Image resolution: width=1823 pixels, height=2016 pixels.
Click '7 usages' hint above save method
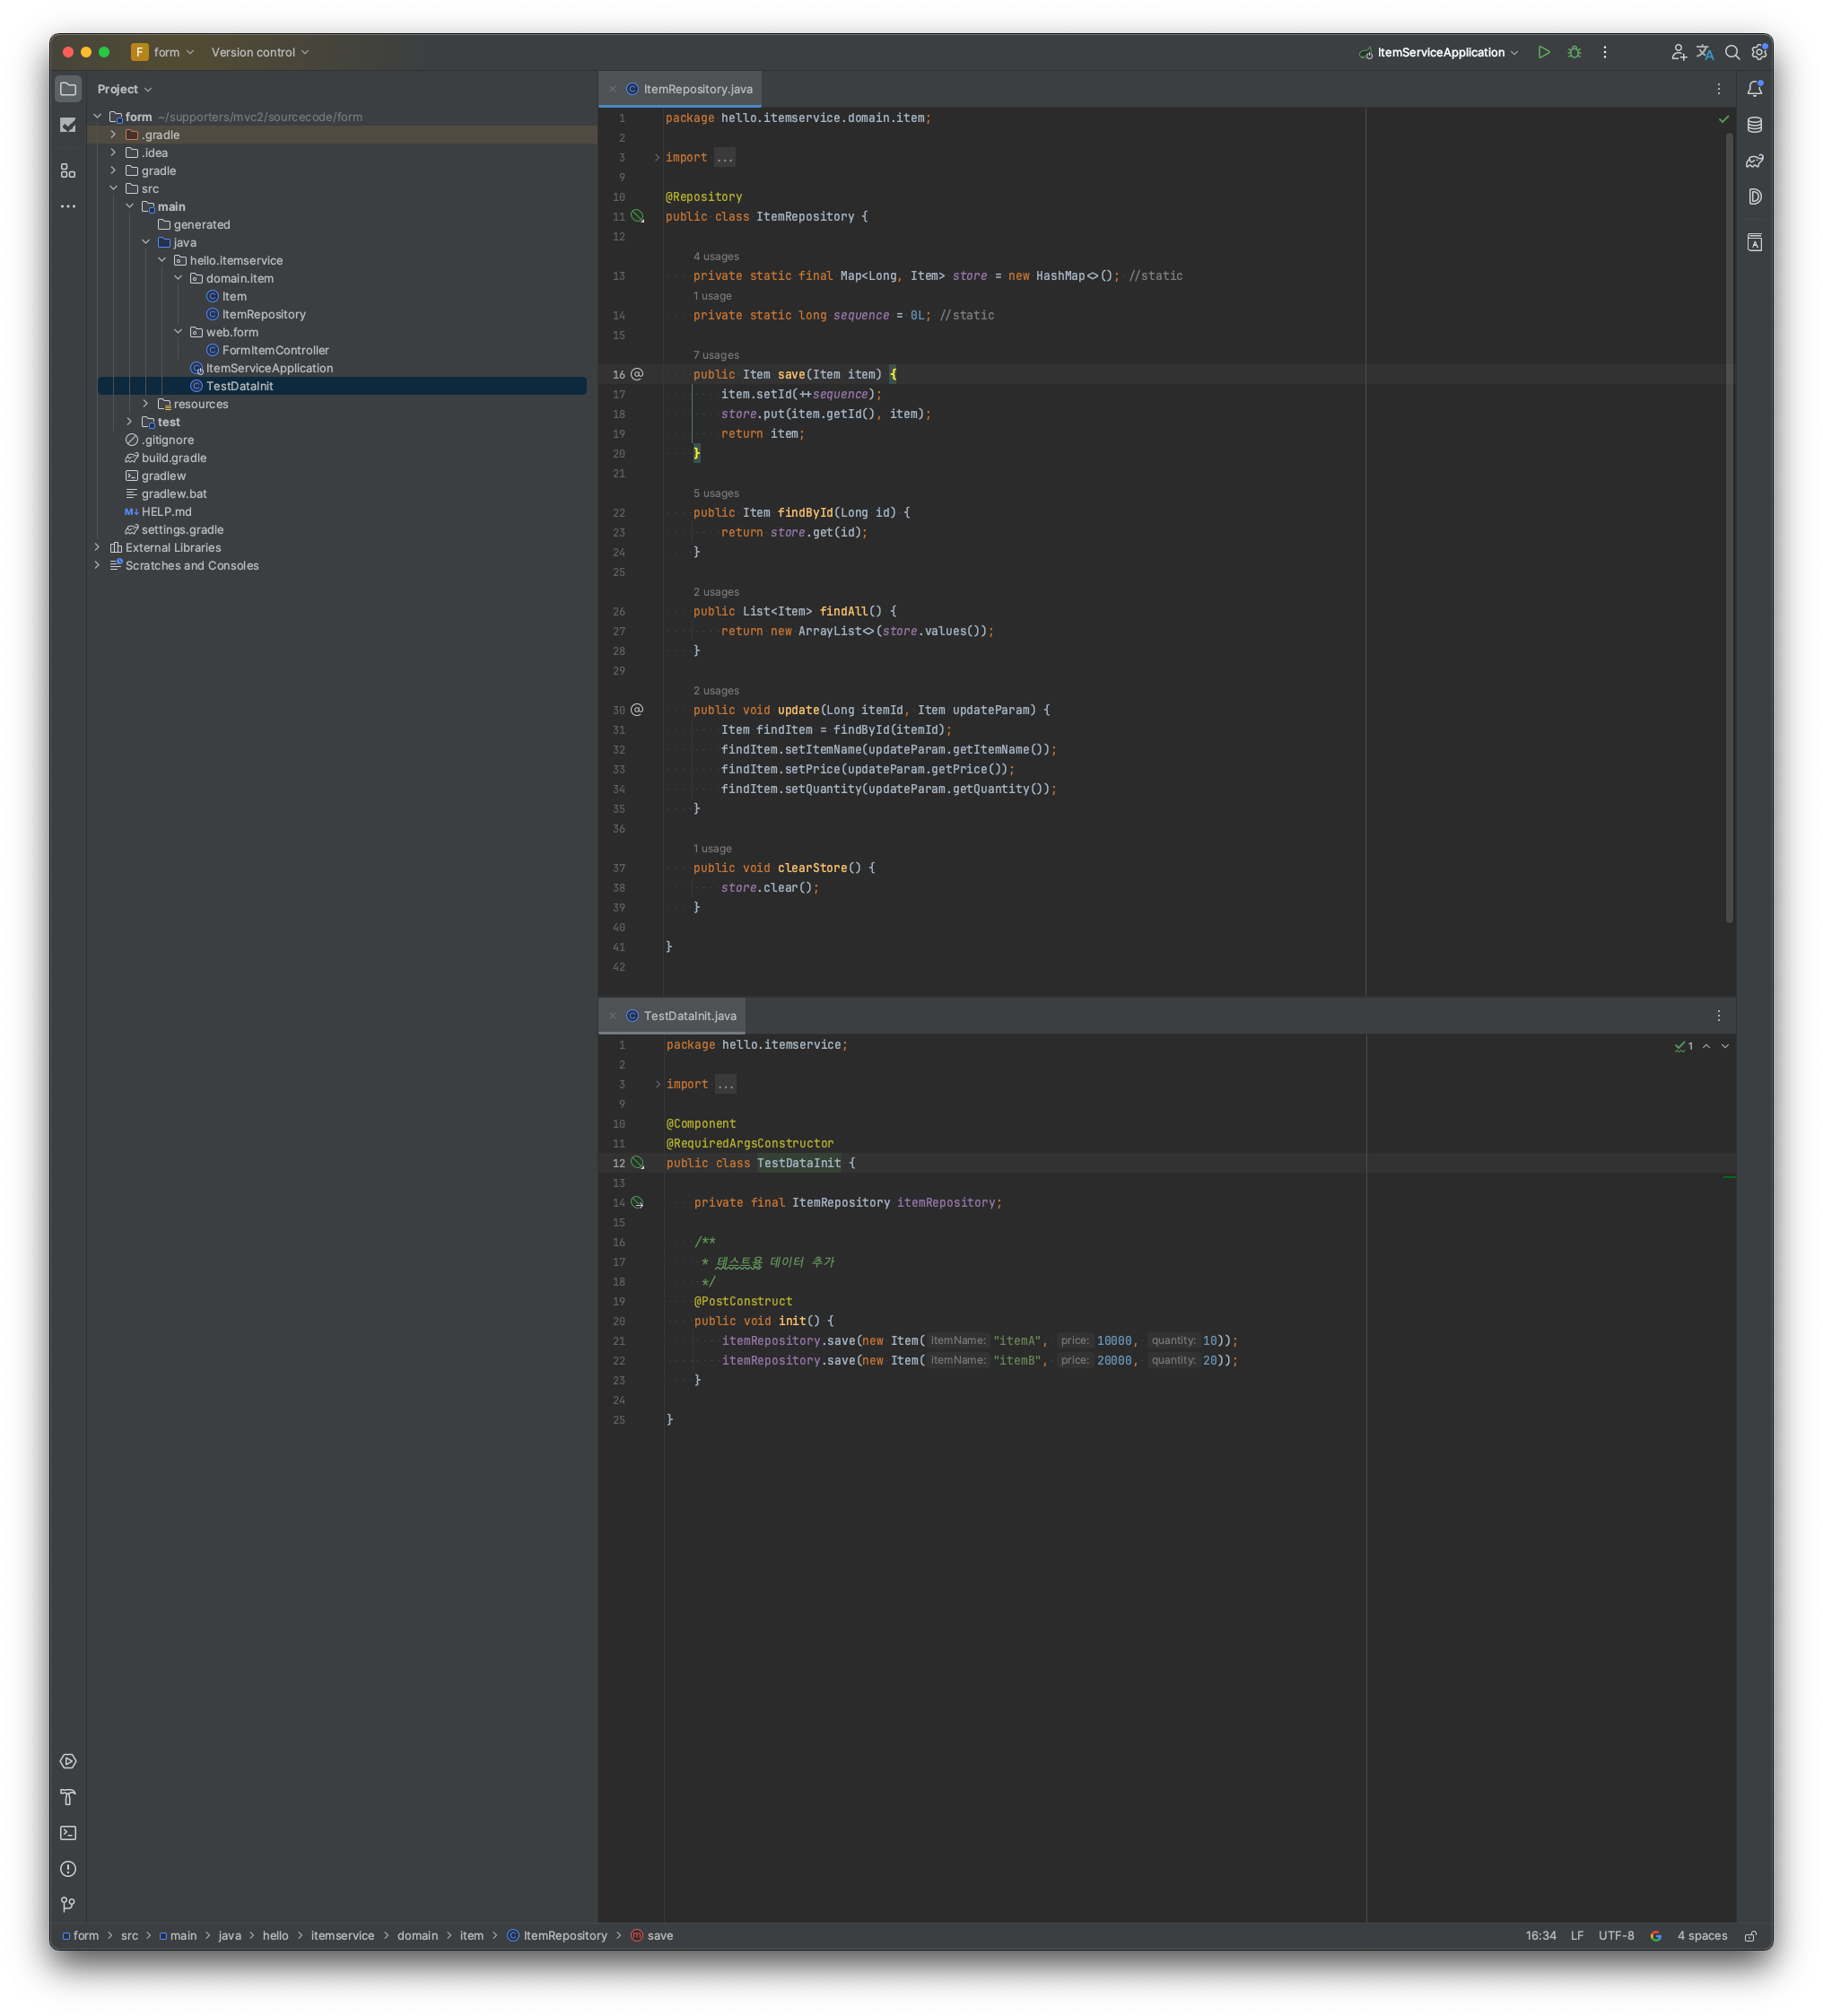click(716, 355)
